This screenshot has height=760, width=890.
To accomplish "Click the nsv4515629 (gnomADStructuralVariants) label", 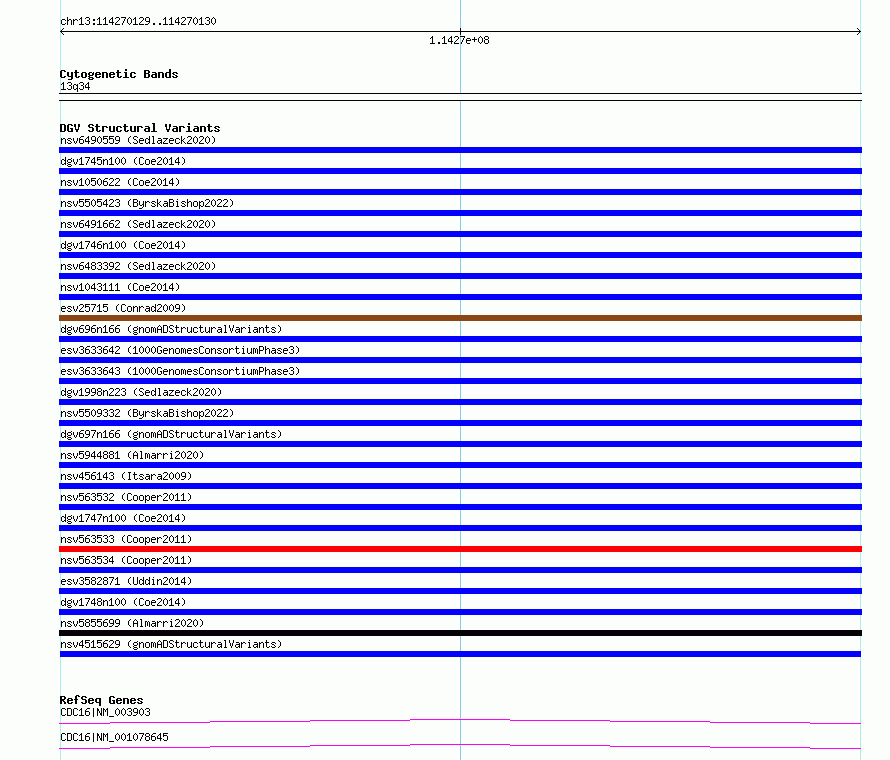I will click(x=171, y=644).
